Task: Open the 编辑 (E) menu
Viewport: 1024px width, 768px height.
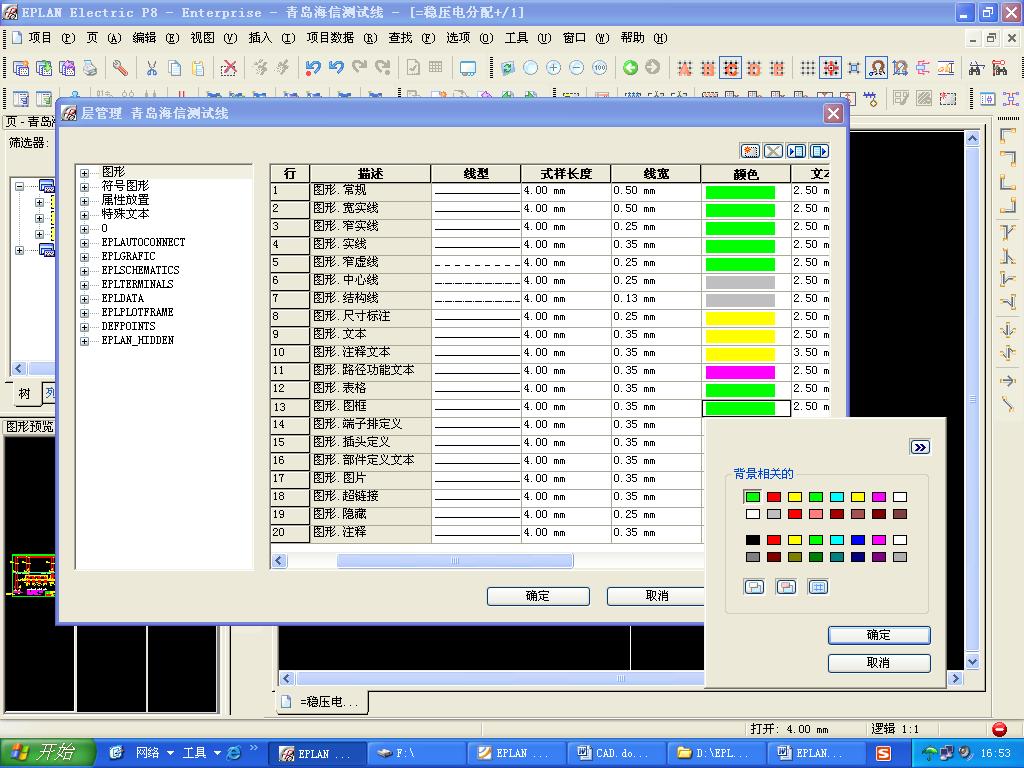Action: (155, 38)
